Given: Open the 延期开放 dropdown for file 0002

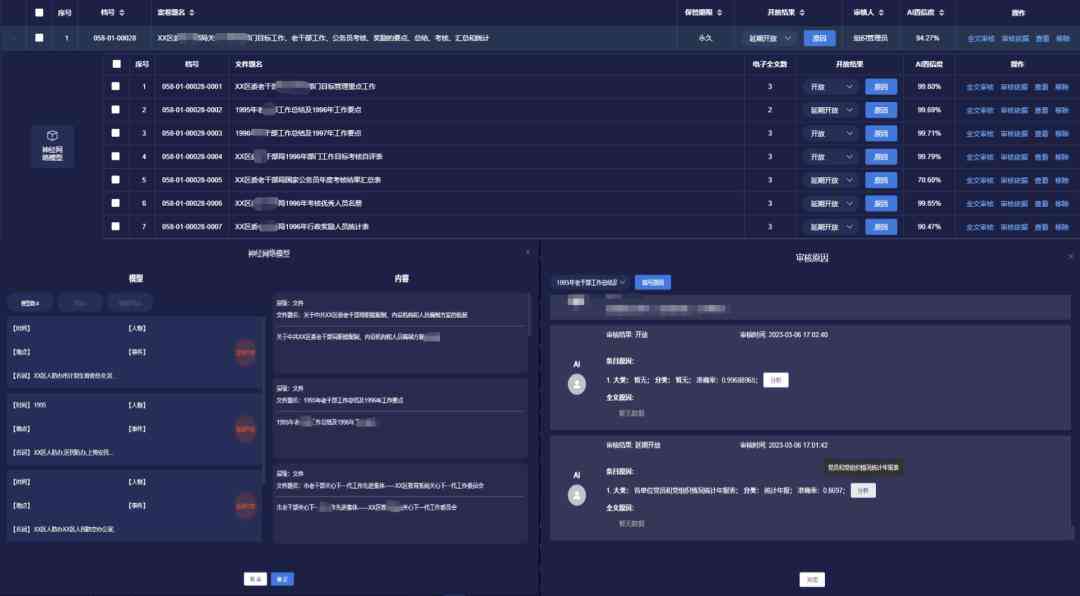Looking at the screenshot, I should (831, 110).
